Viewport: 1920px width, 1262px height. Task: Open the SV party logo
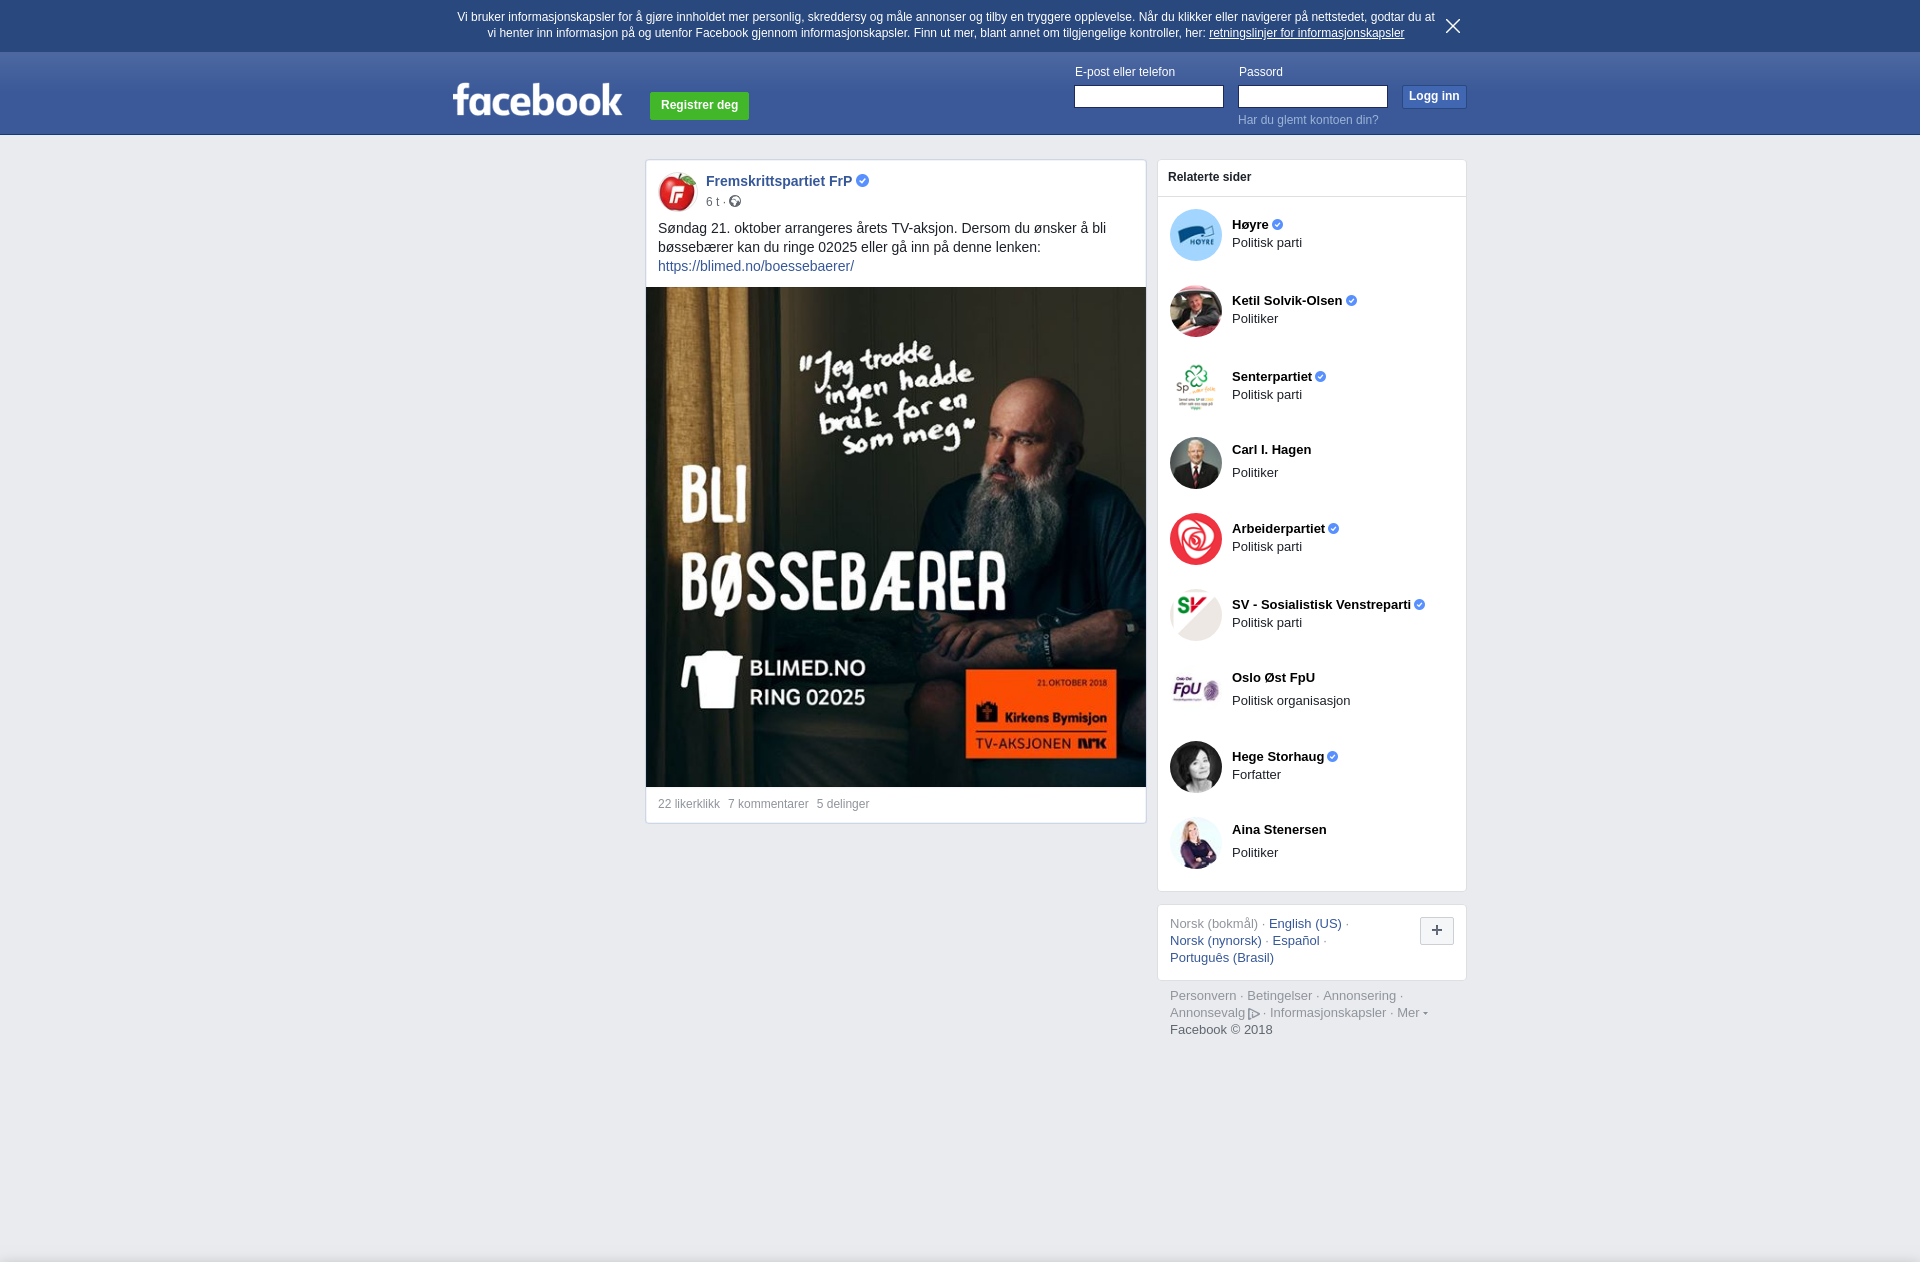[1196, 615]
